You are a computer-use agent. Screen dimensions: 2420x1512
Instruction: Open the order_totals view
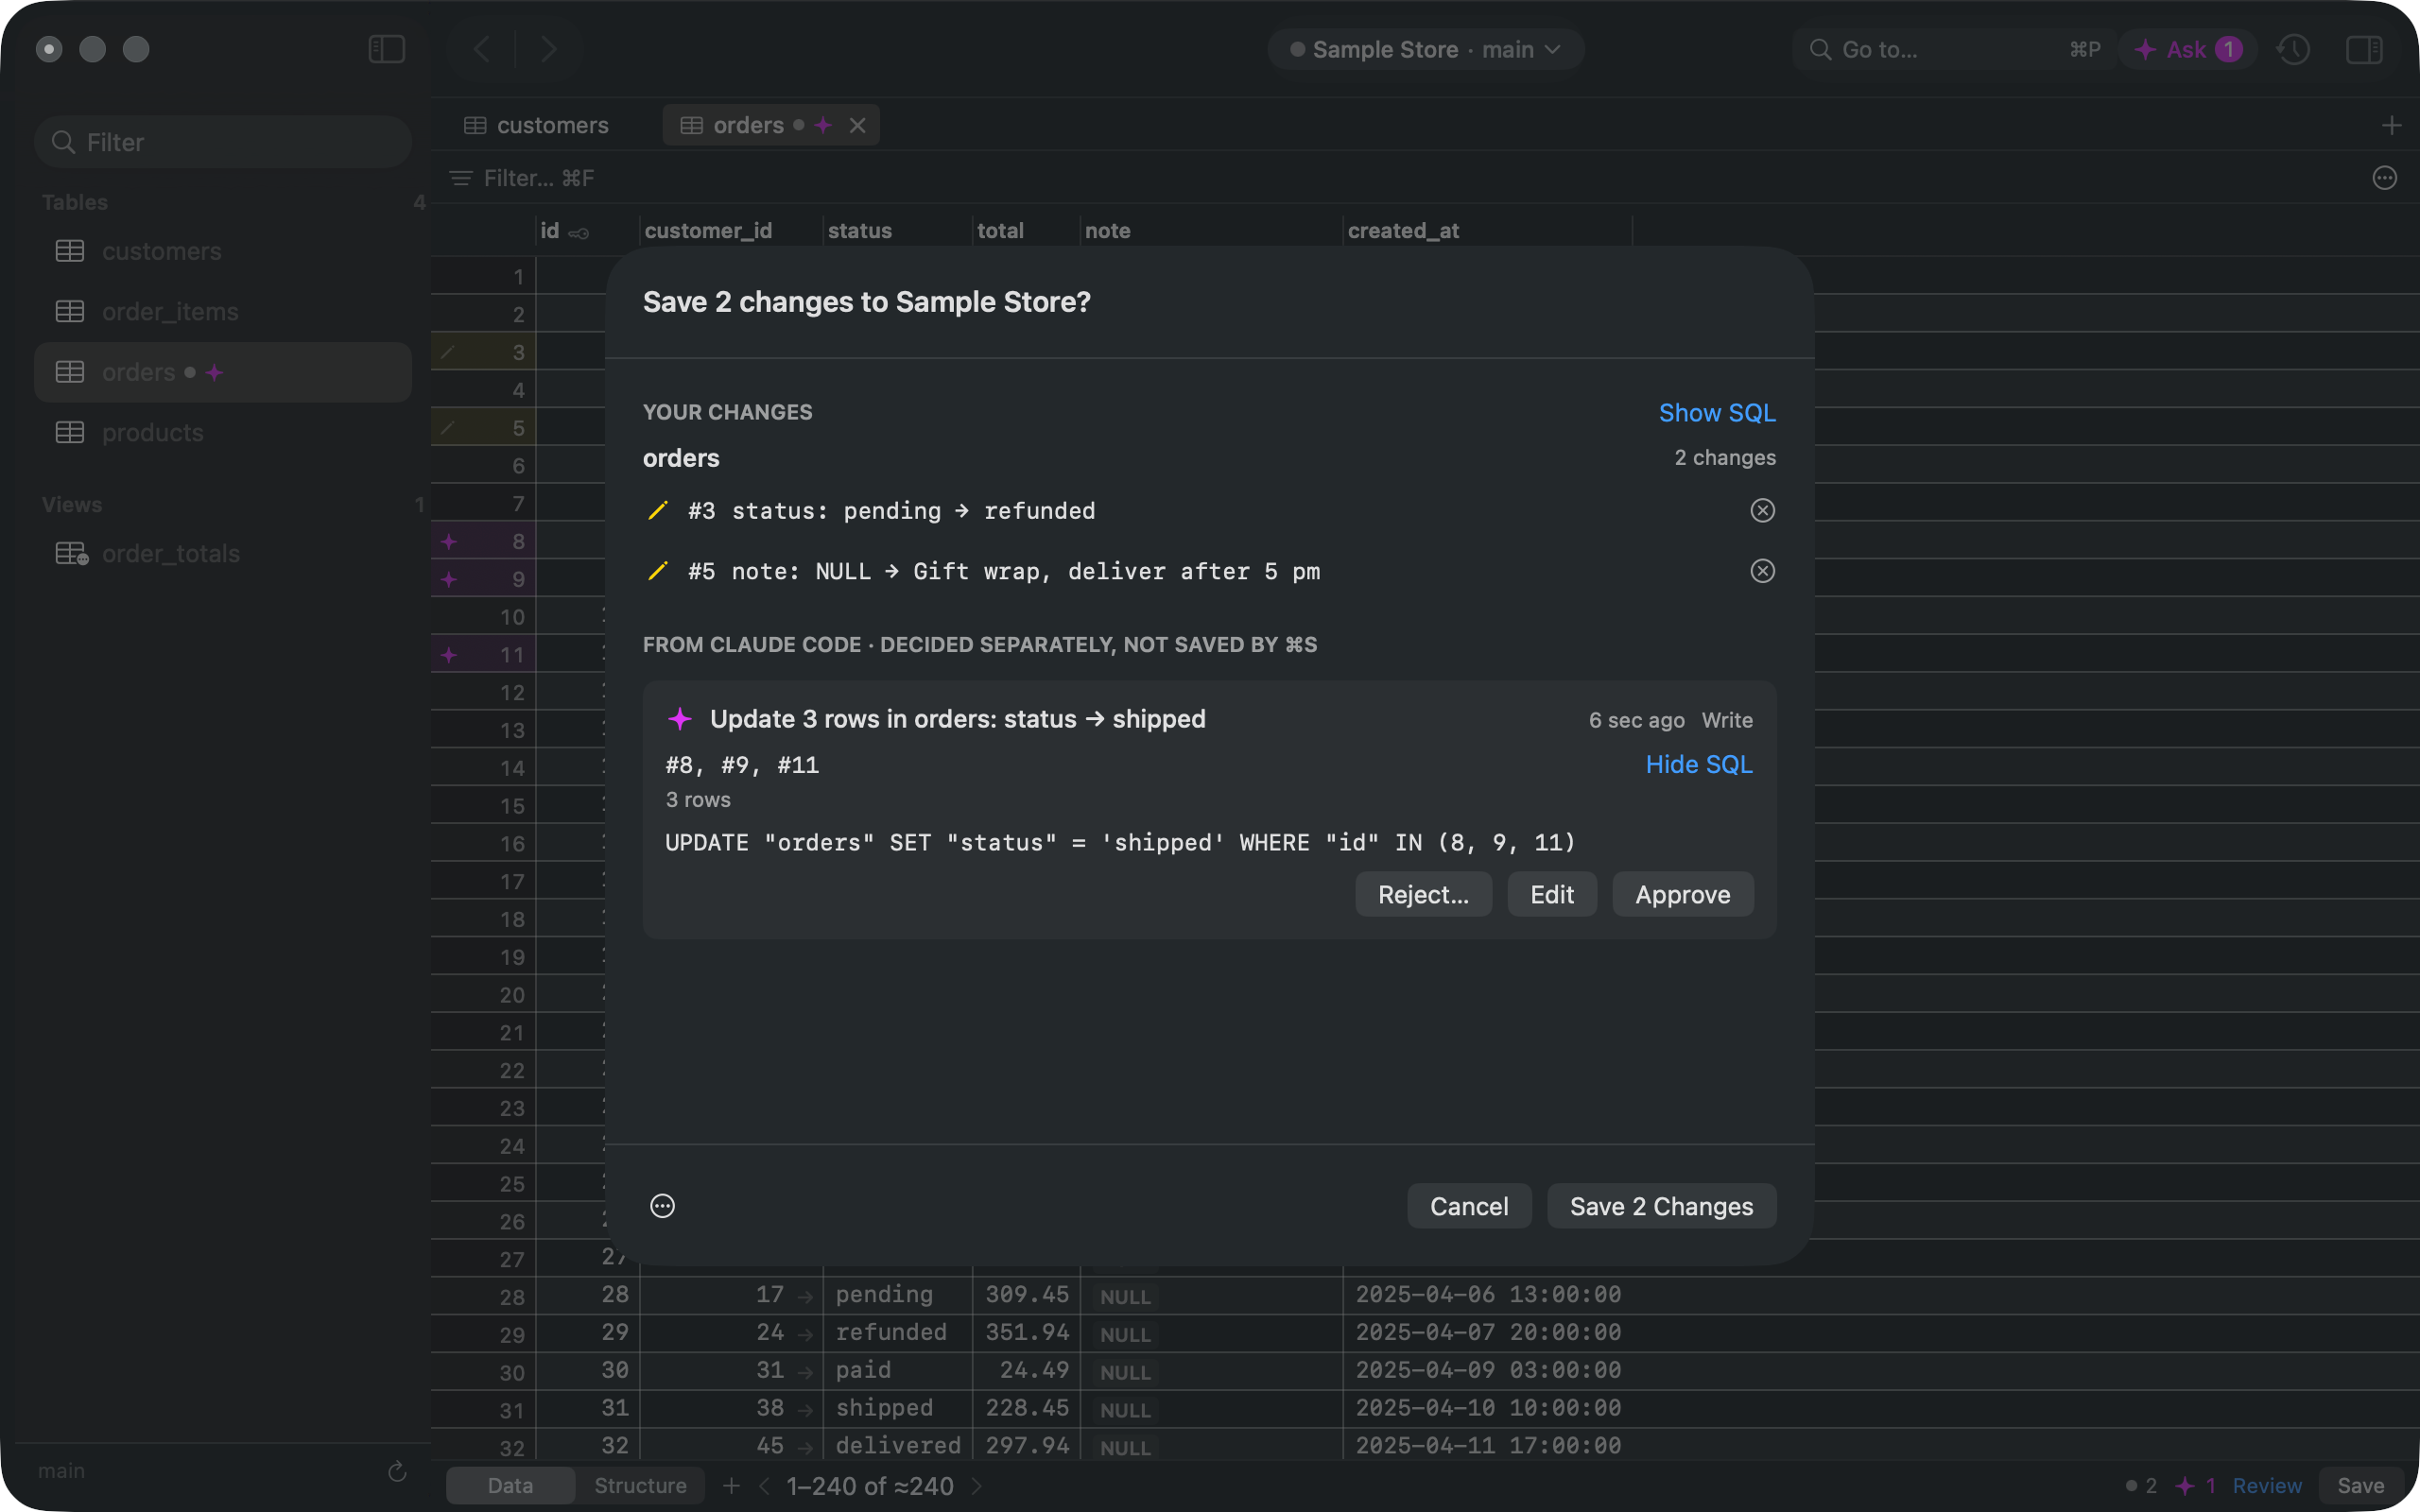tap(223, 553)
